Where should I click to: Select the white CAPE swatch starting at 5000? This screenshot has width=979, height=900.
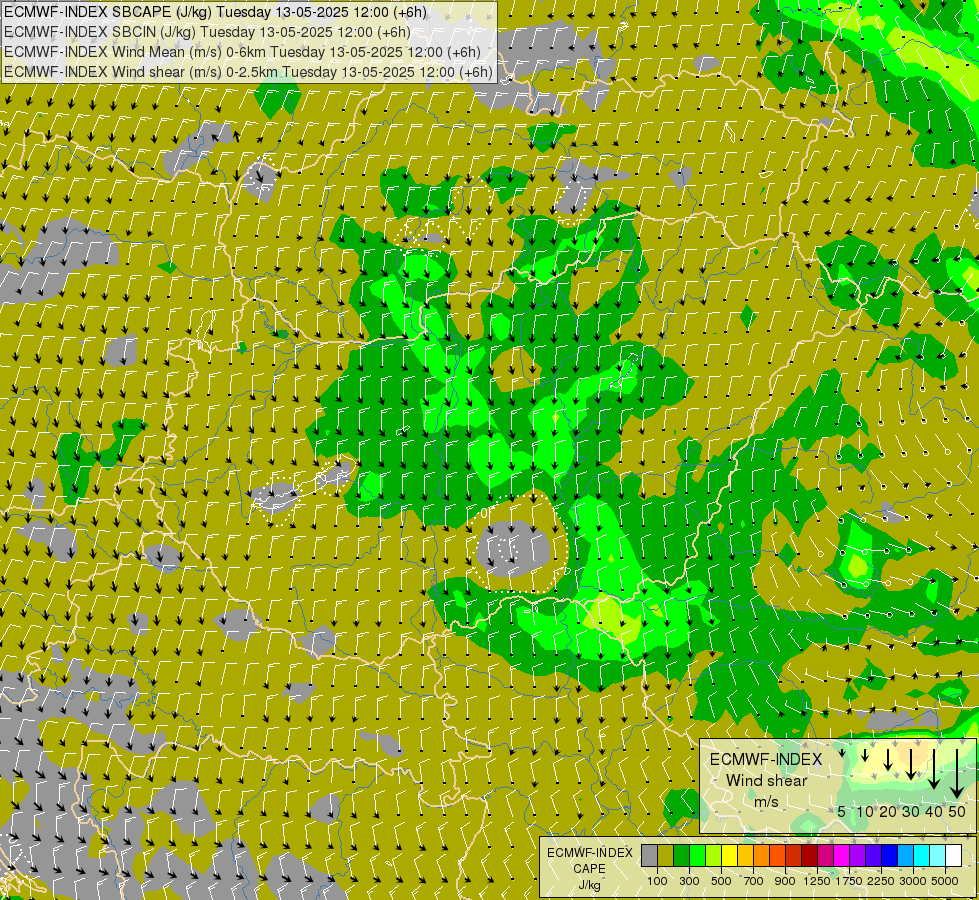[954, 856]
